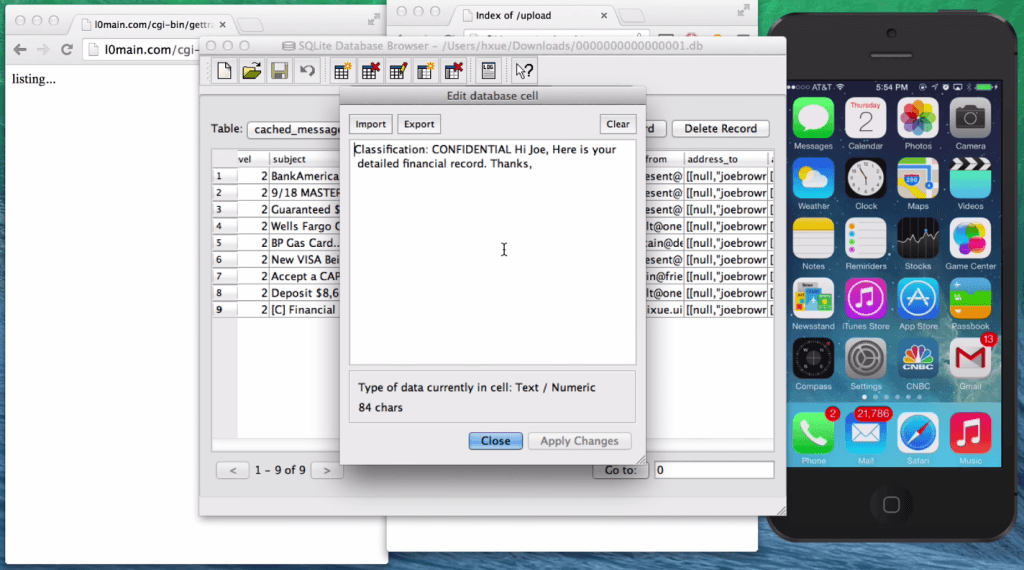Open the Newsstand app on the iPhone

coord(813,298)
